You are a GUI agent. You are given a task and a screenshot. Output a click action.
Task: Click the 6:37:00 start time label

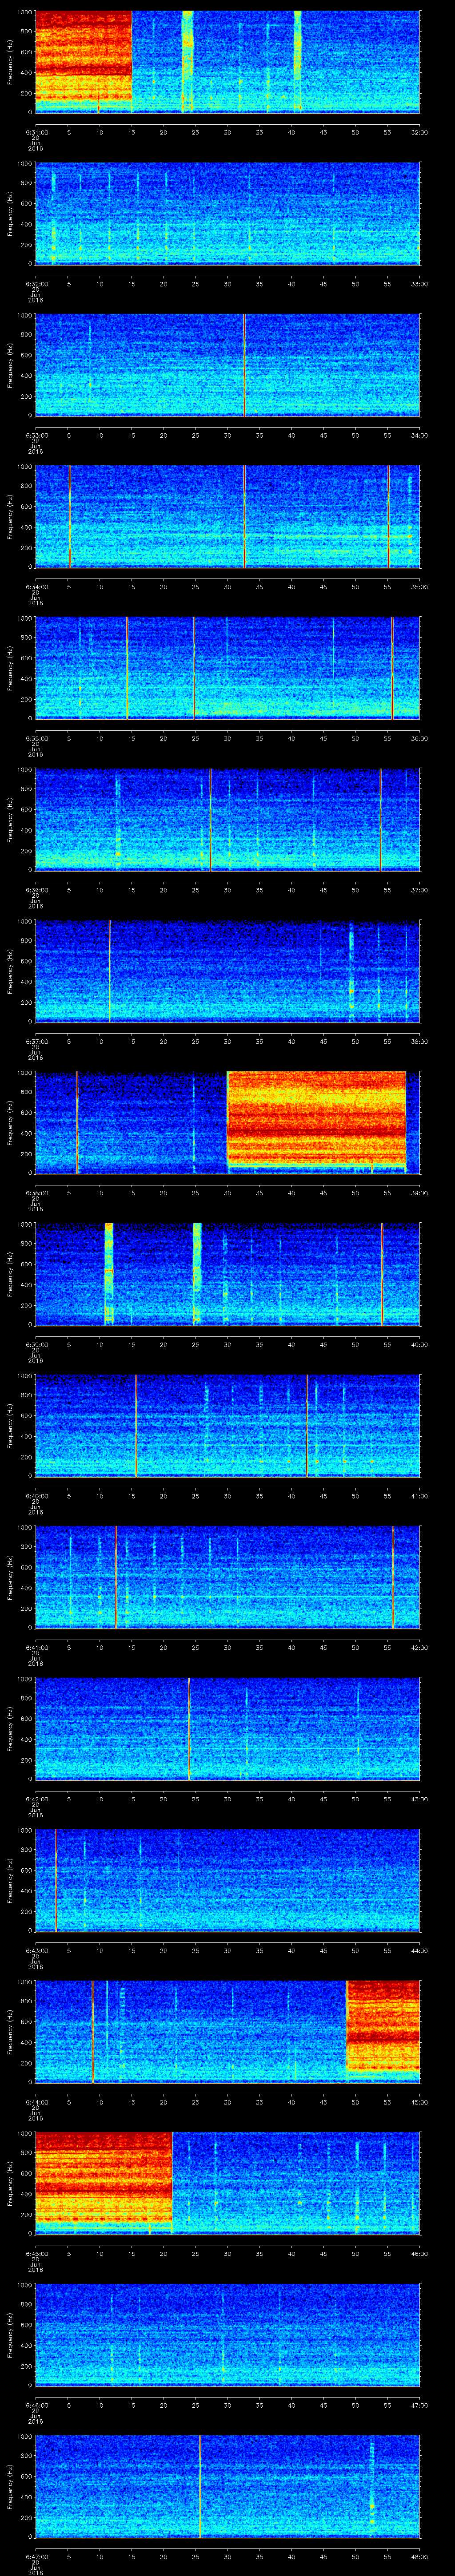[x=36, y=1041]
